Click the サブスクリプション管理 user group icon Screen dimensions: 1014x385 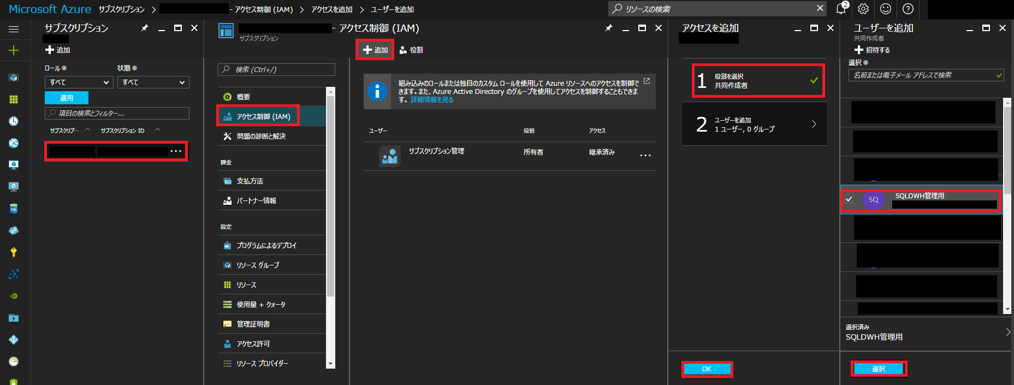[389, 156]
